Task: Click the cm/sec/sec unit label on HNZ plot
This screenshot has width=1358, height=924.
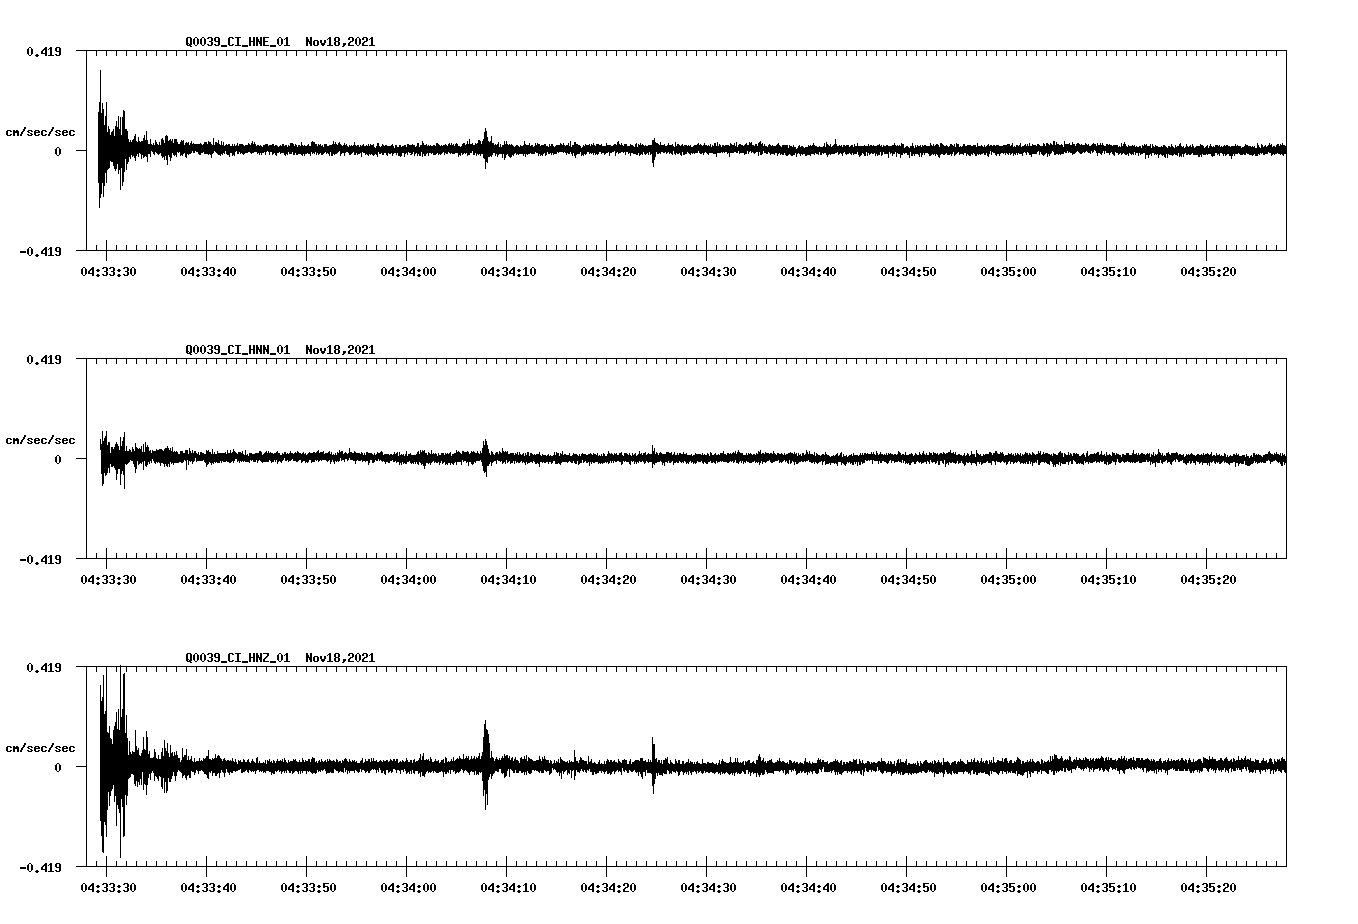Action: [40, 748]
